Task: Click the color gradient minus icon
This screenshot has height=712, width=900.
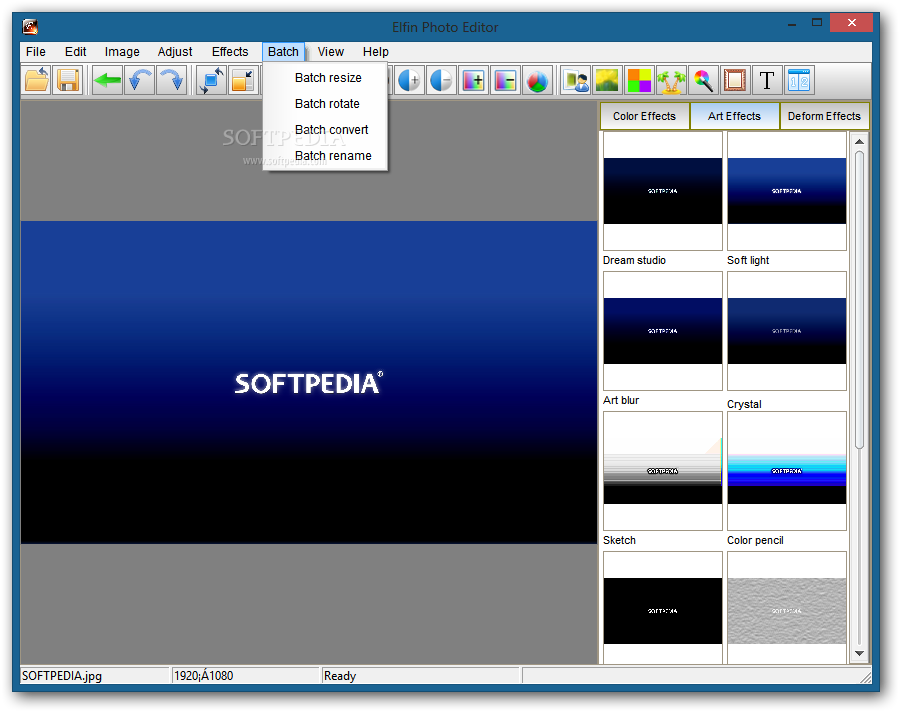Action: pos(506,80)
